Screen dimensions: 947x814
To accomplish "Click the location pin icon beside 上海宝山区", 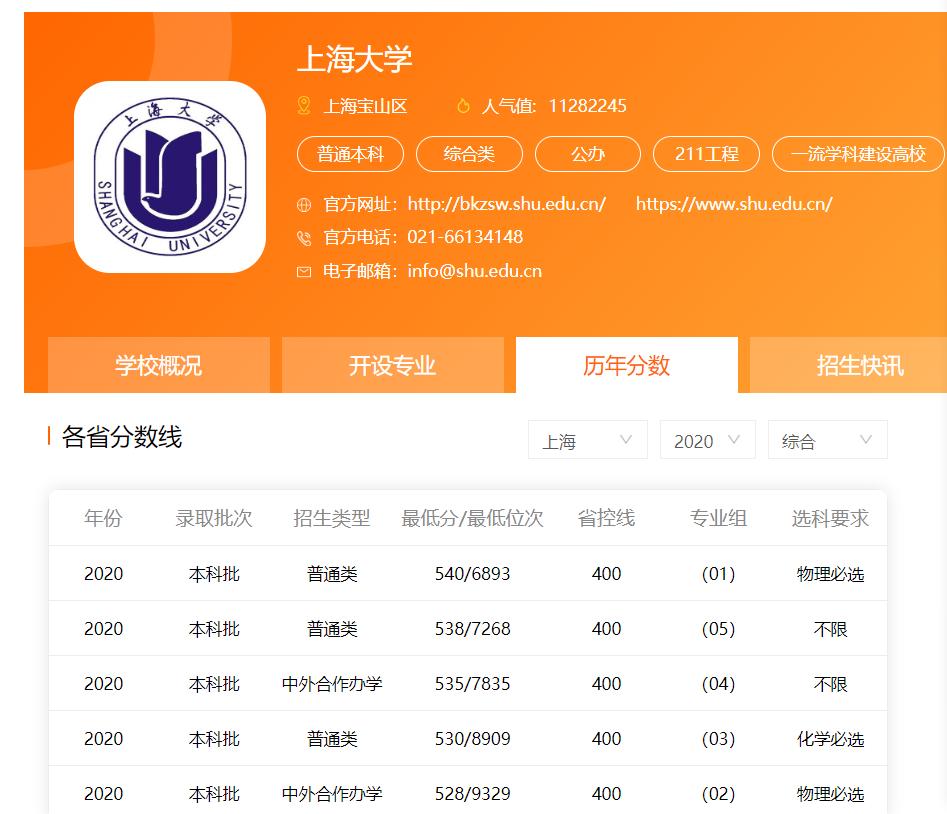I will tap(302, 104).
